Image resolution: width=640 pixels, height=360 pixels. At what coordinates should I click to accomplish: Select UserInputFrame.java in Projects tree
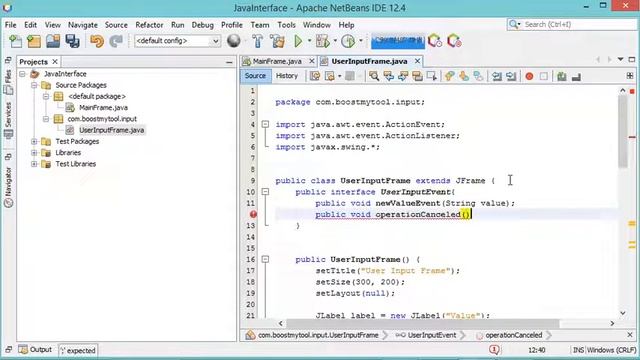point(111,130)
